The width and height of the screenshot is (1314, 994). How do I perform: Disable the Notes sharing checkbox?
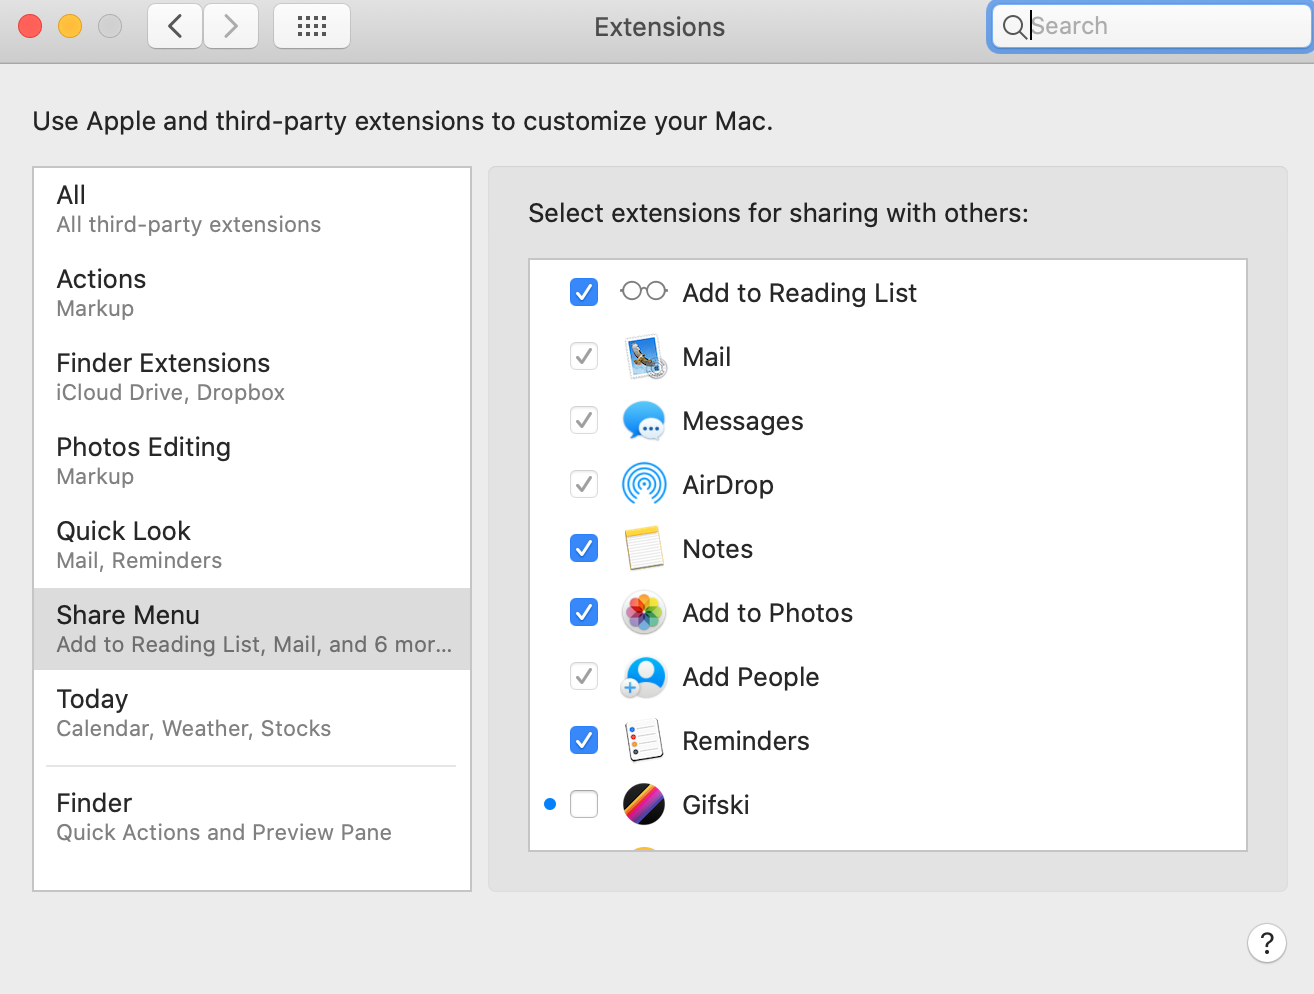tap(584, 548)
